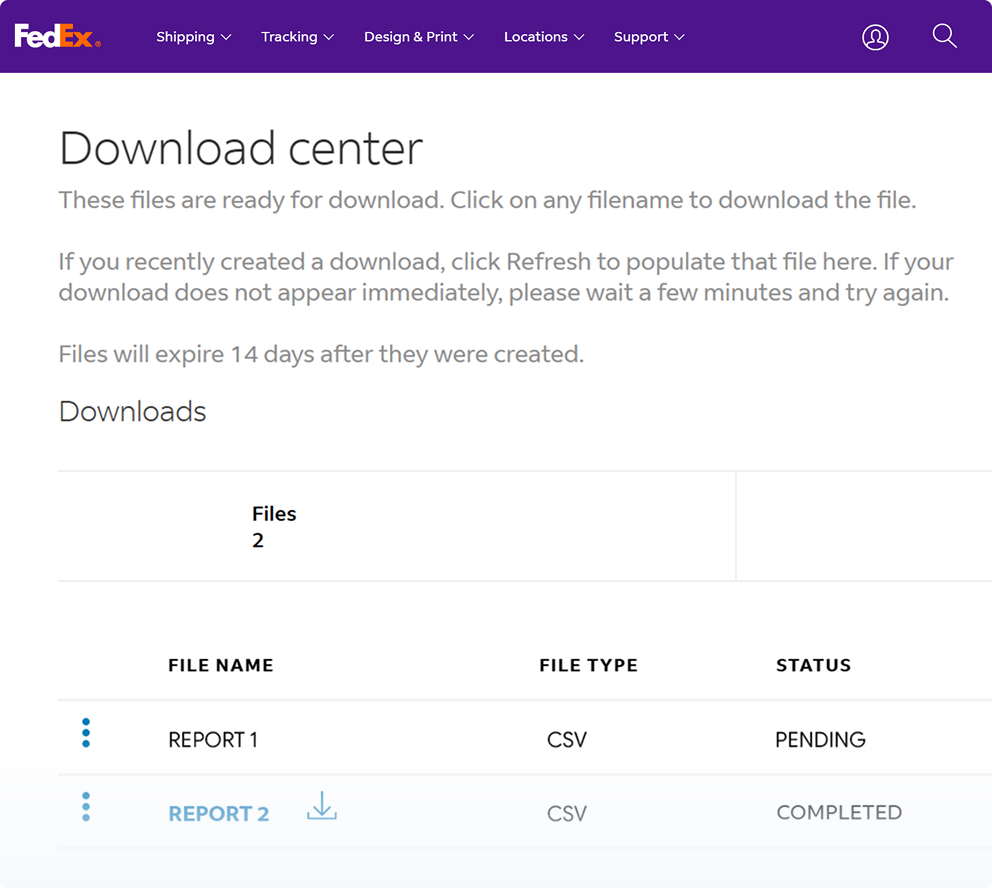This screenshot has width=992, height=888.
Task: Select the REPORT 1 file name
Action: (x=213, y=739)
